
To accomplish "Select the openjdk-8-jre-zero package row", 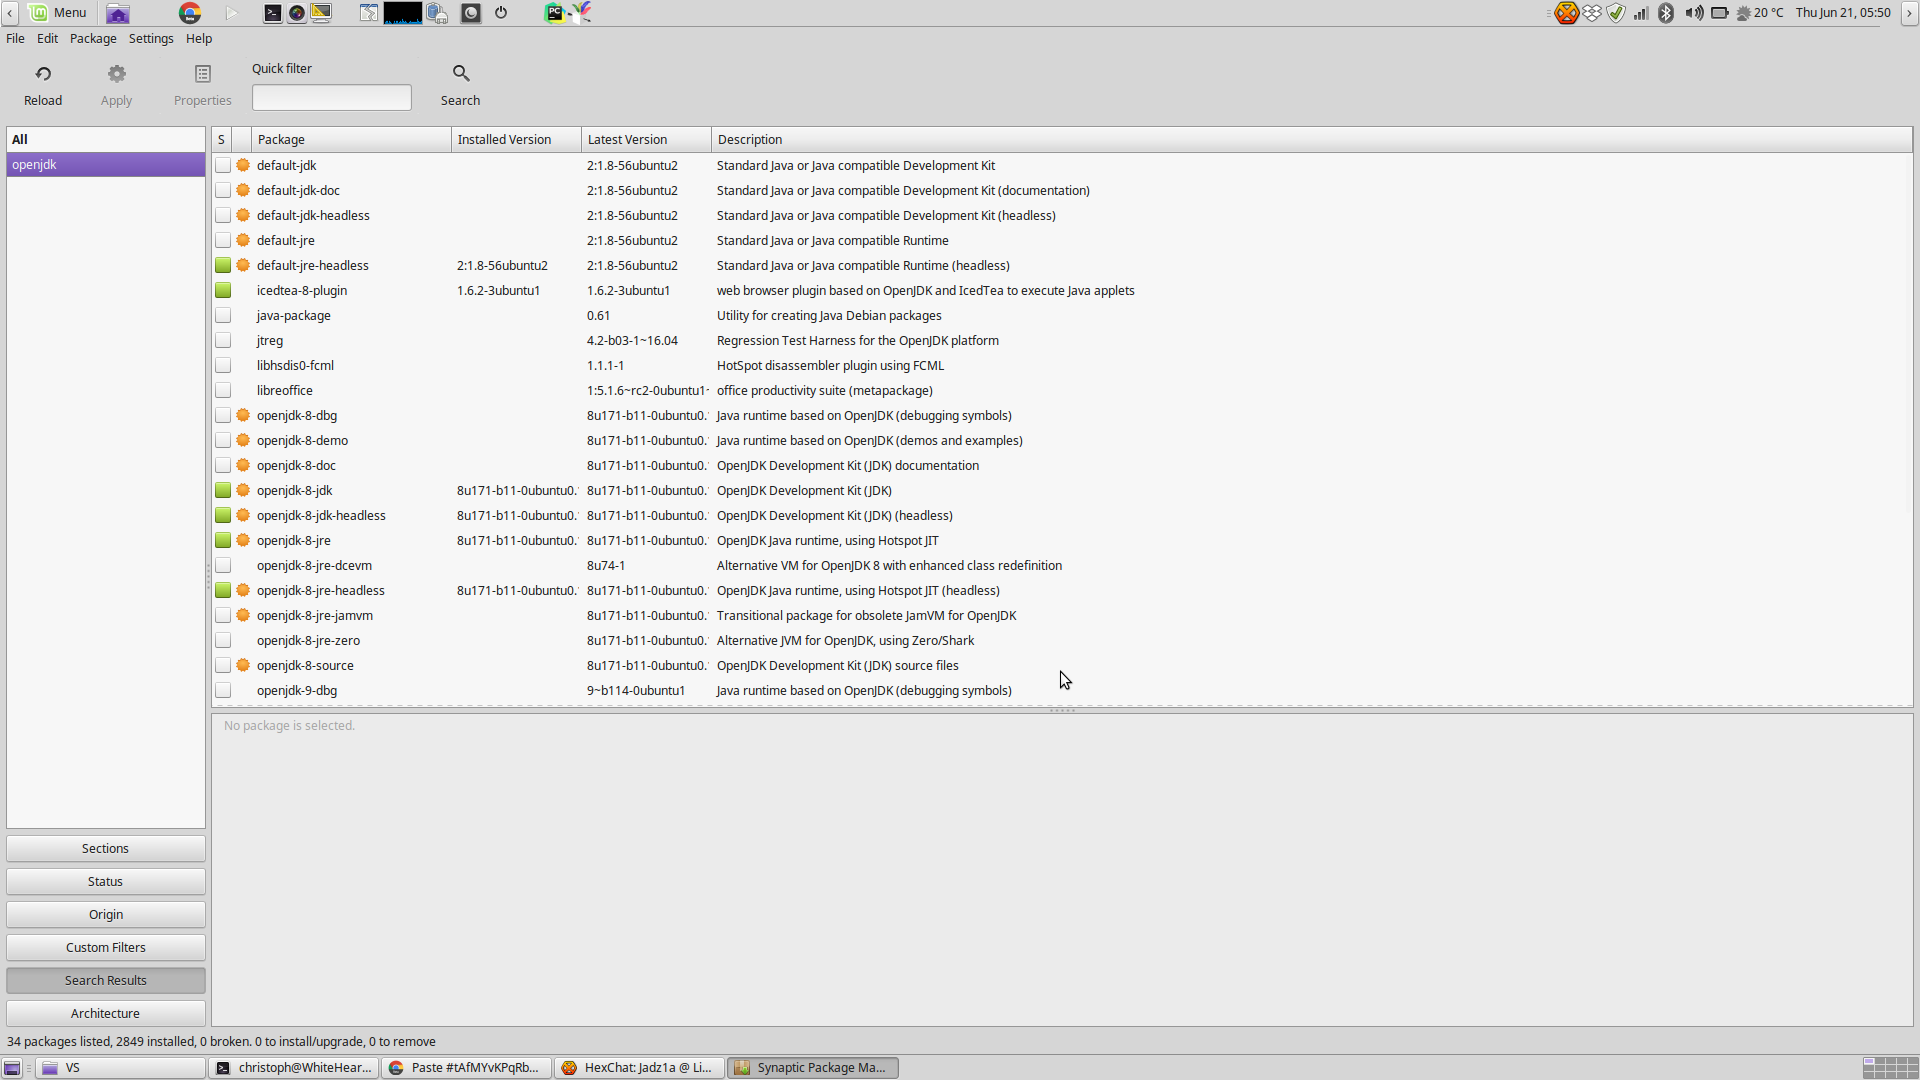I will (x=1062, y=640).
